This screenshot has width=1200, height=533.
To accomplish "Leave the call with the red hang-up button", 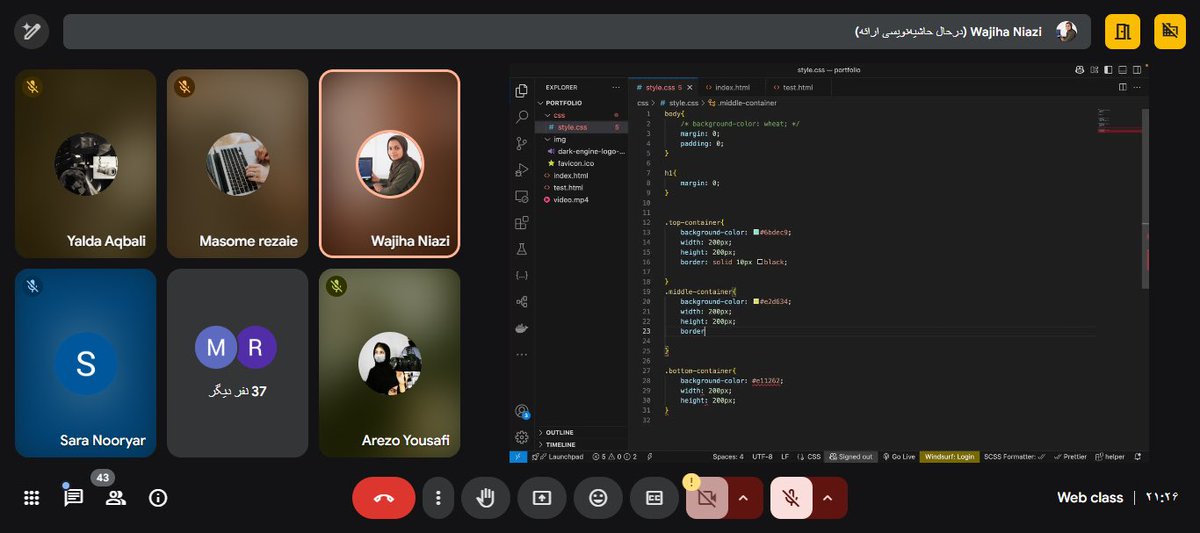I will [384, 498].
